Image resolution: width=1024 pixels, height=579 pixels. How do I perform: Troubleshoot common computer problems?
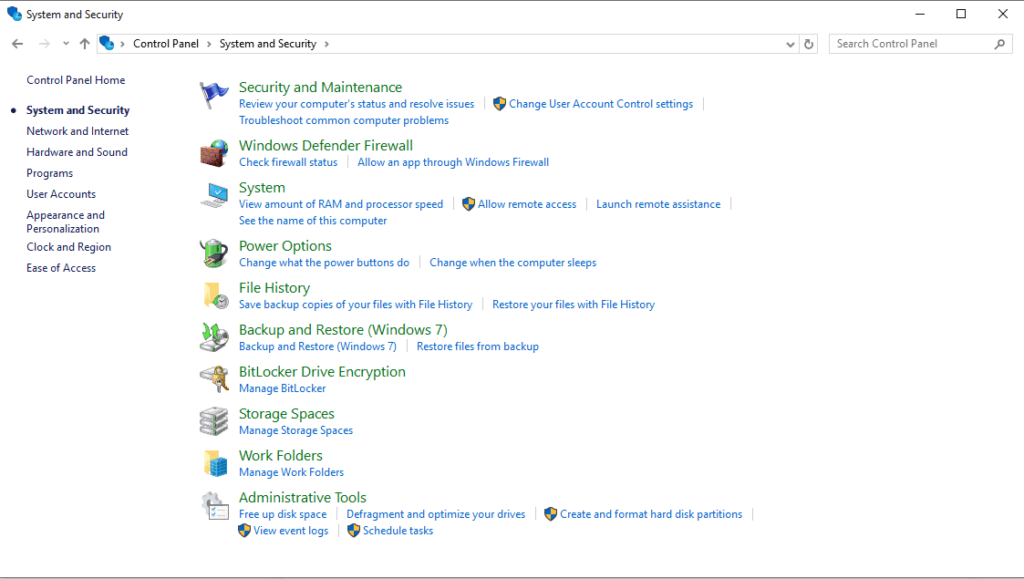point(344,120)
